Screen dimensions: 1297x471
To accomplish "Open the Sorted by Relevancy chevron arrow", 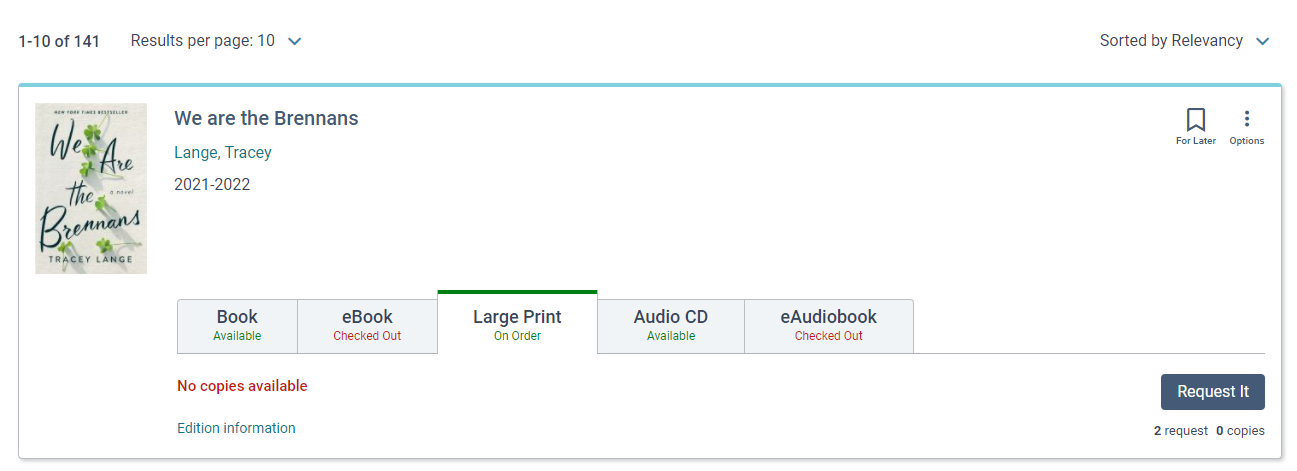I will pyautogui.click(x=1262, y=42).
